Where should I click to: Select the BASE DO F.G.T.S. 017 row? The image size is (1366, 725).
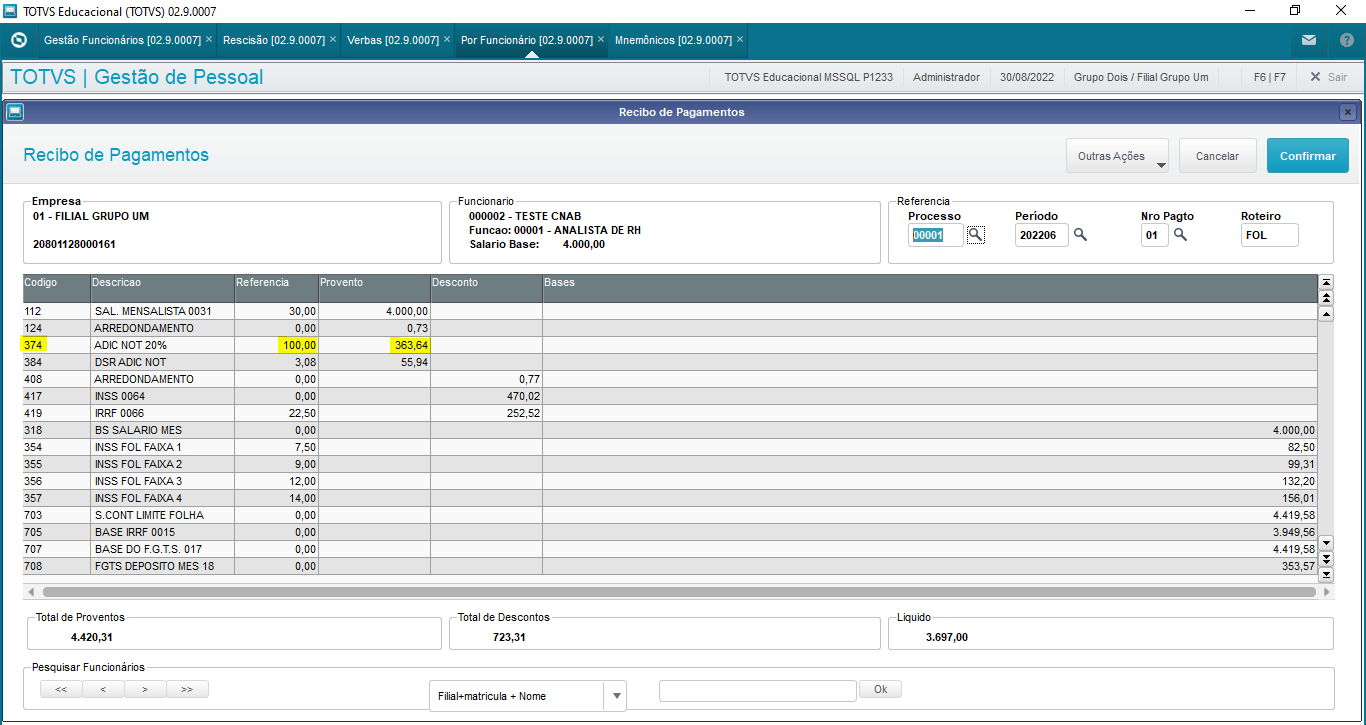point(670,549)
